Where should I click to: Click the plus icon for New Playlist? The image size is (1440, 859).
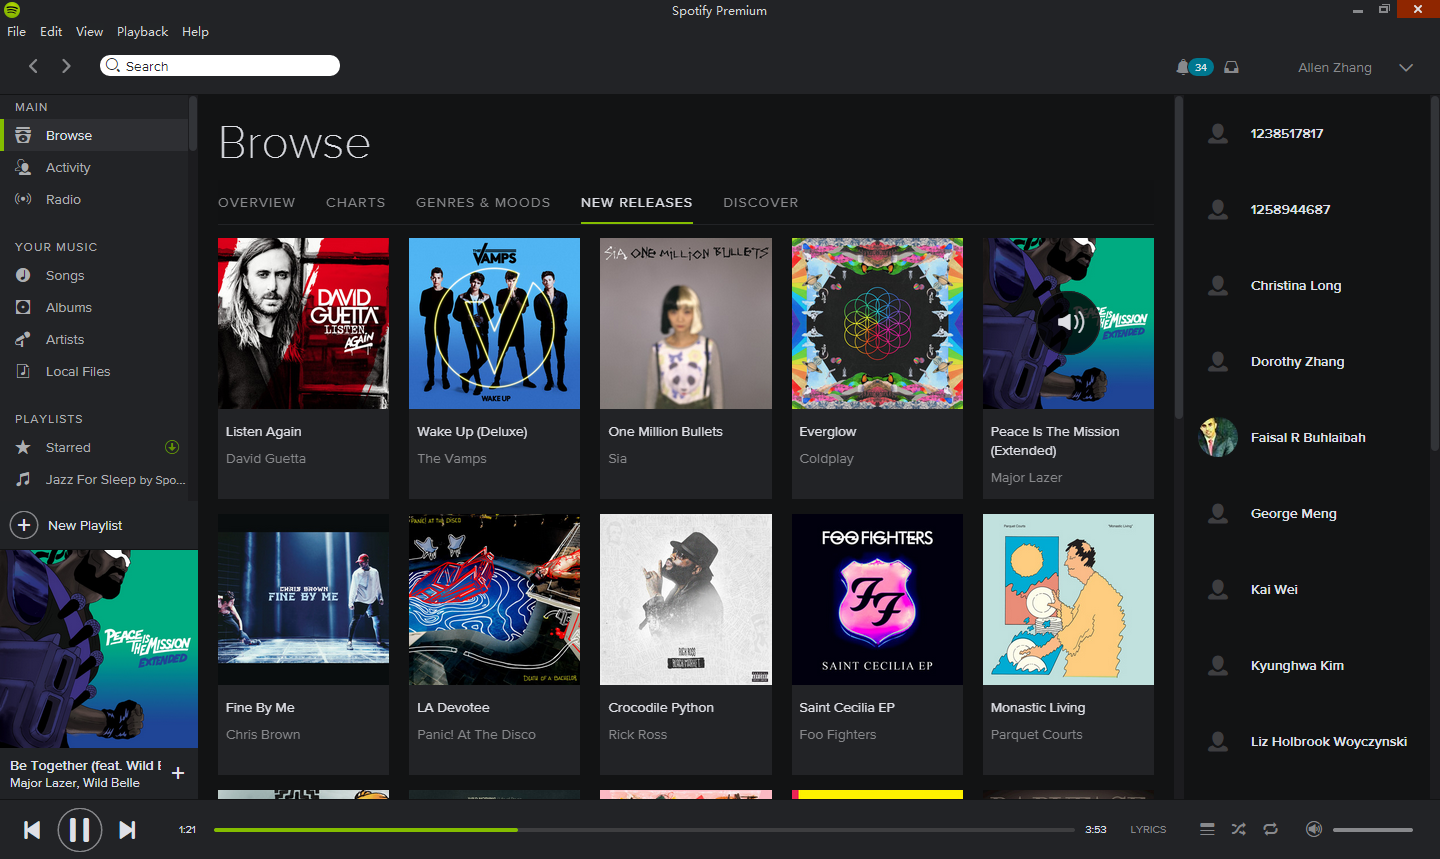(x=24, y=525)
